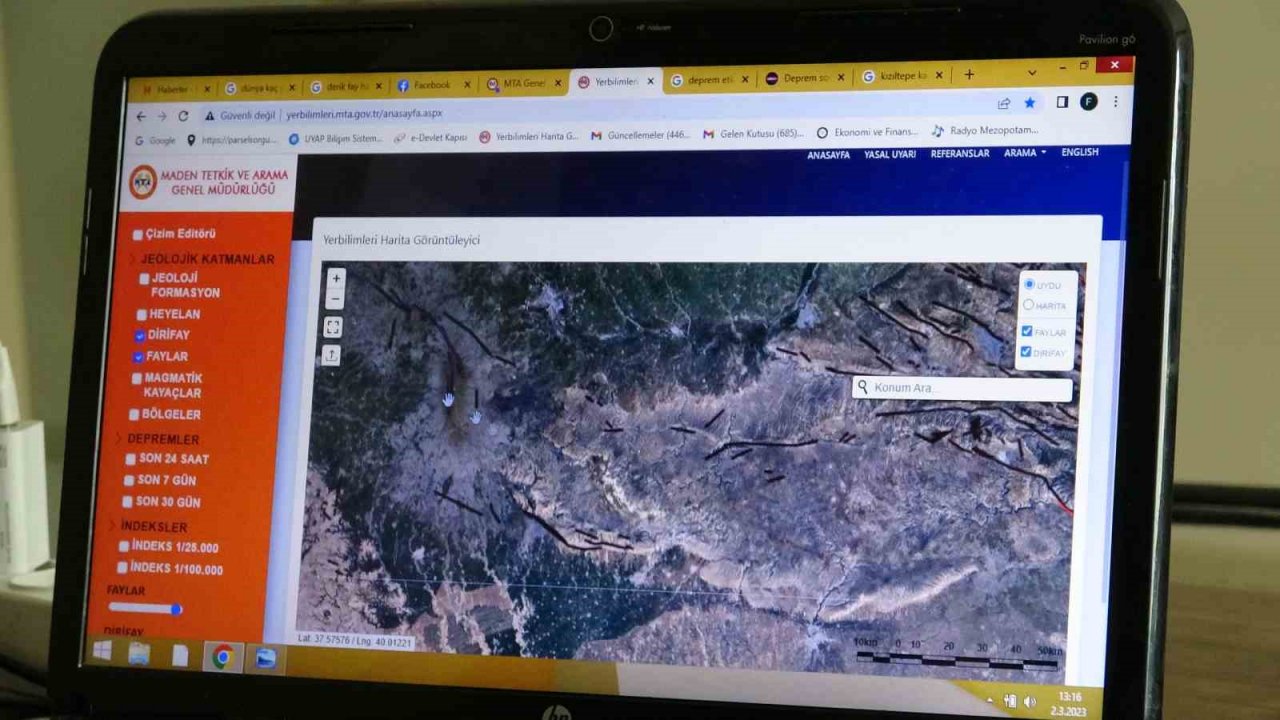Uncheck the FAYLAR overlay checkbox on the map
This screenshot has height=720, width=1280.
pyautogui.click(x=1025, y=331)
